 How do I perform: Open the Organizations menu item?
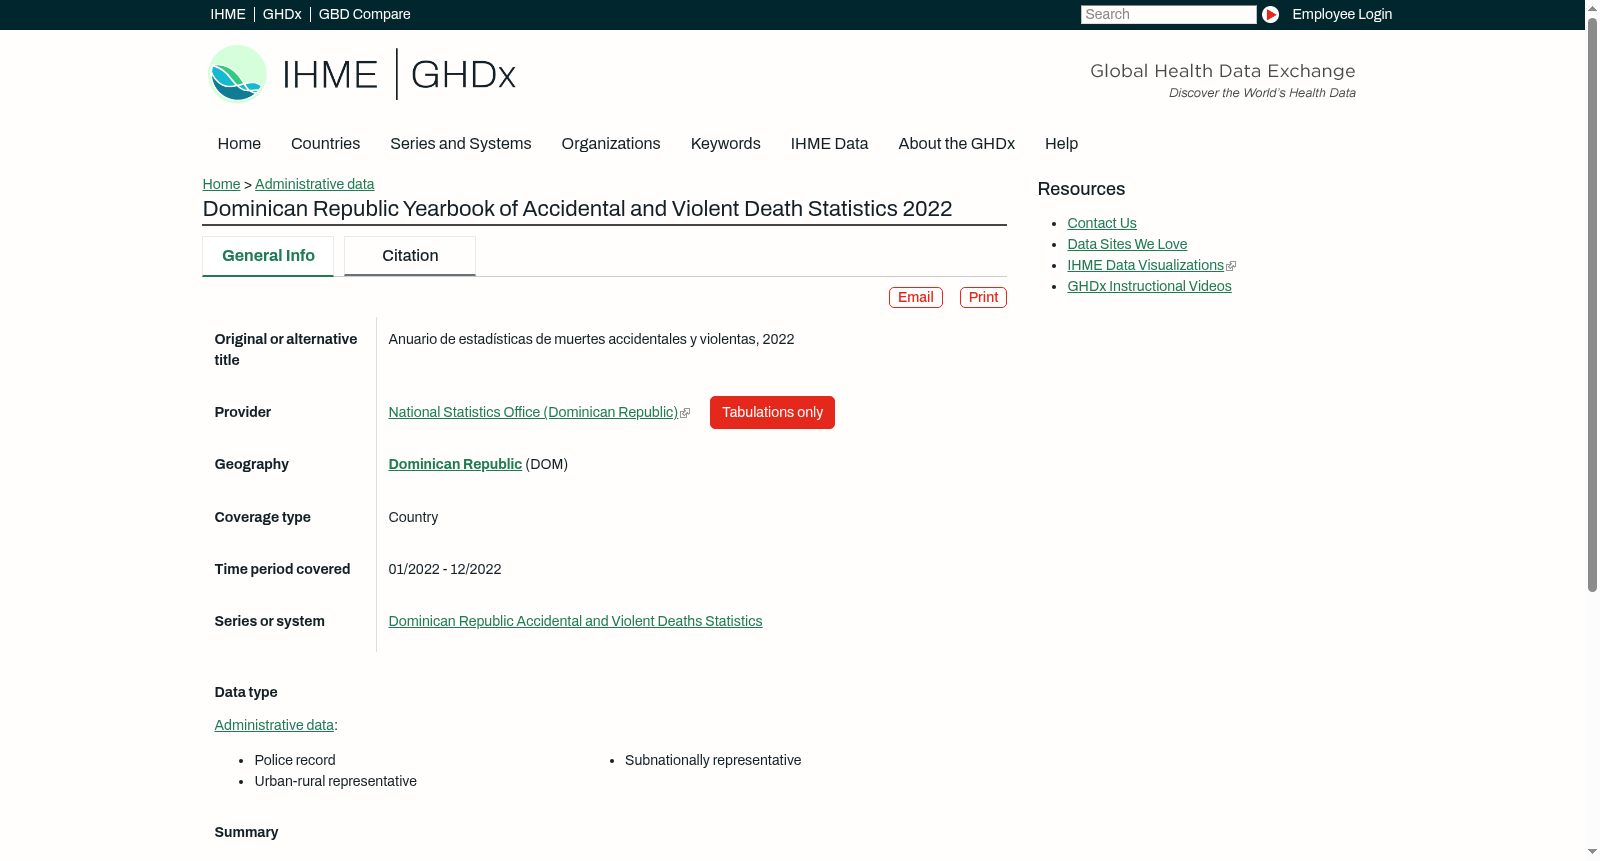point(611,144)
